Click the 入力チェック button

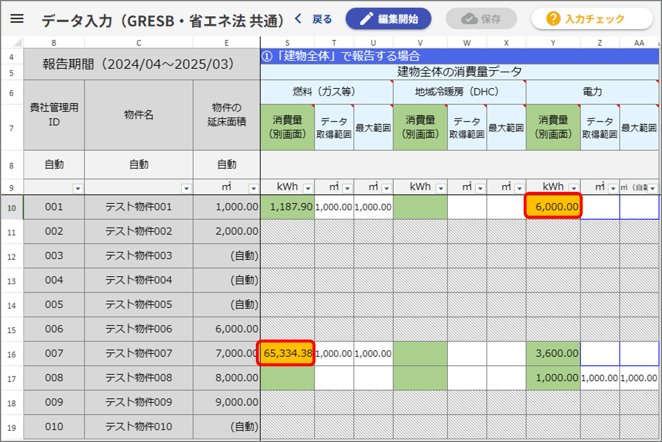[592, 19]
